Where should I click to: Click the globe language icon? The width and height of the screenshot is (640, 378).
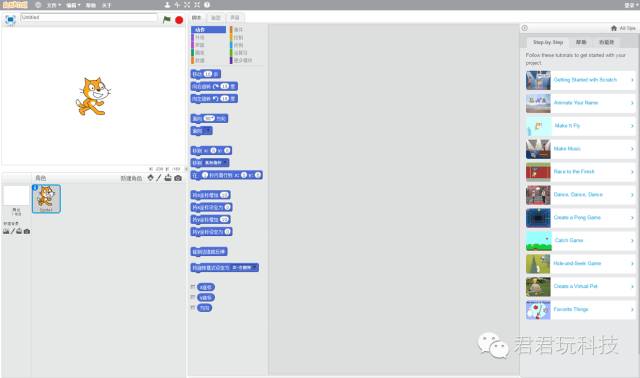point(38,5)
